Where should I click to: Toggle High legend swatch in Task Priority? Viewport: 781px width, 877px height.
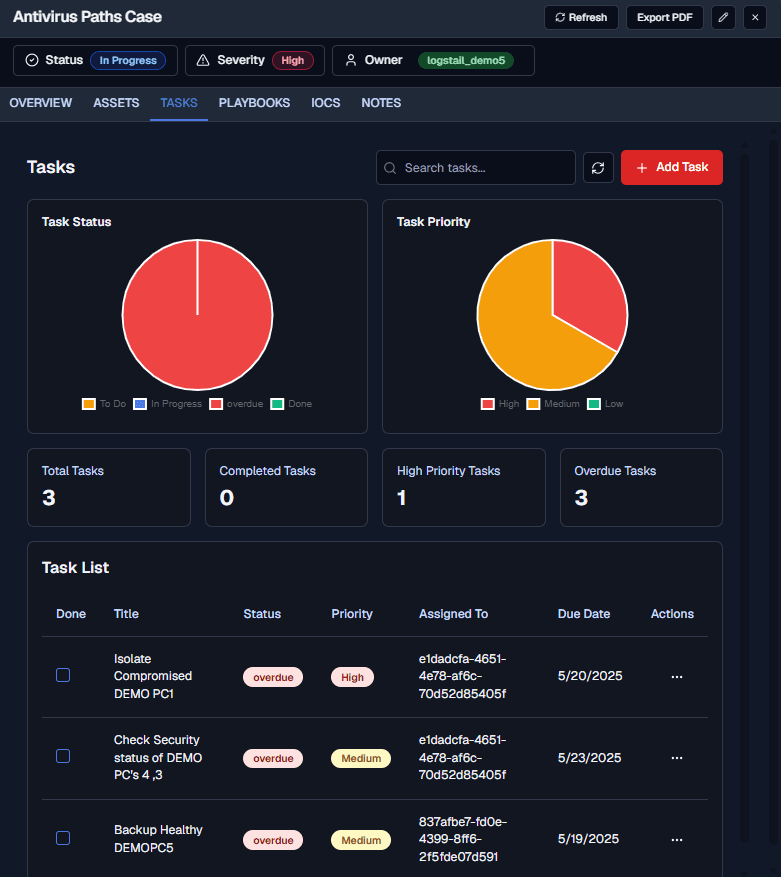pos(488,404)
